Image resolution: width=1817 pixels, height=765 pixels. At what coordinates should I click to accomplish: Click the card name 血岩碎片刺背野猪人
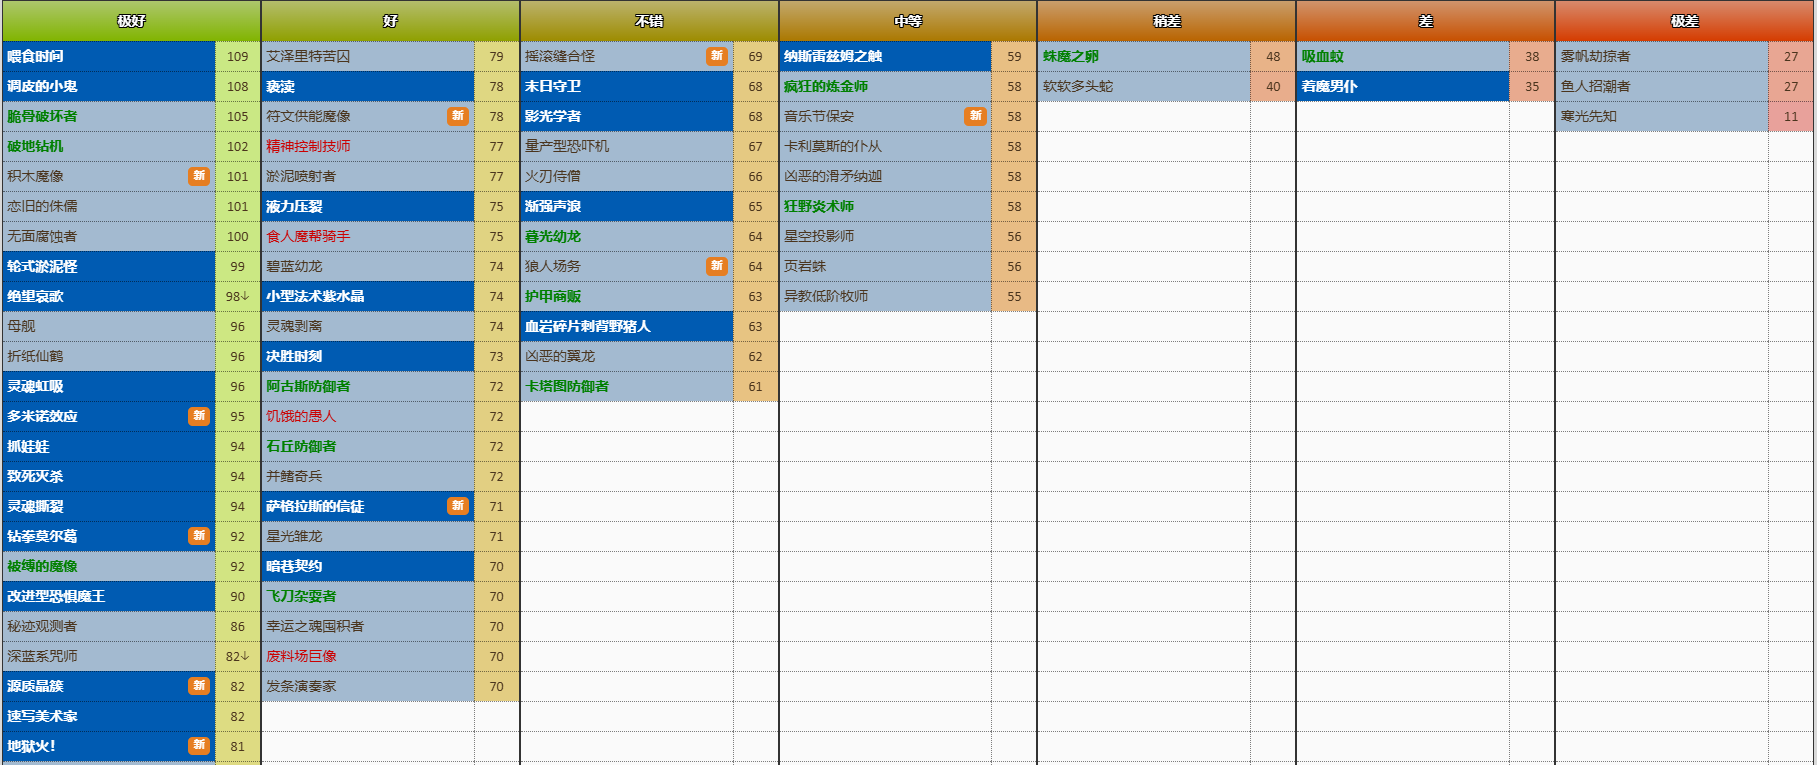point(588,327)
